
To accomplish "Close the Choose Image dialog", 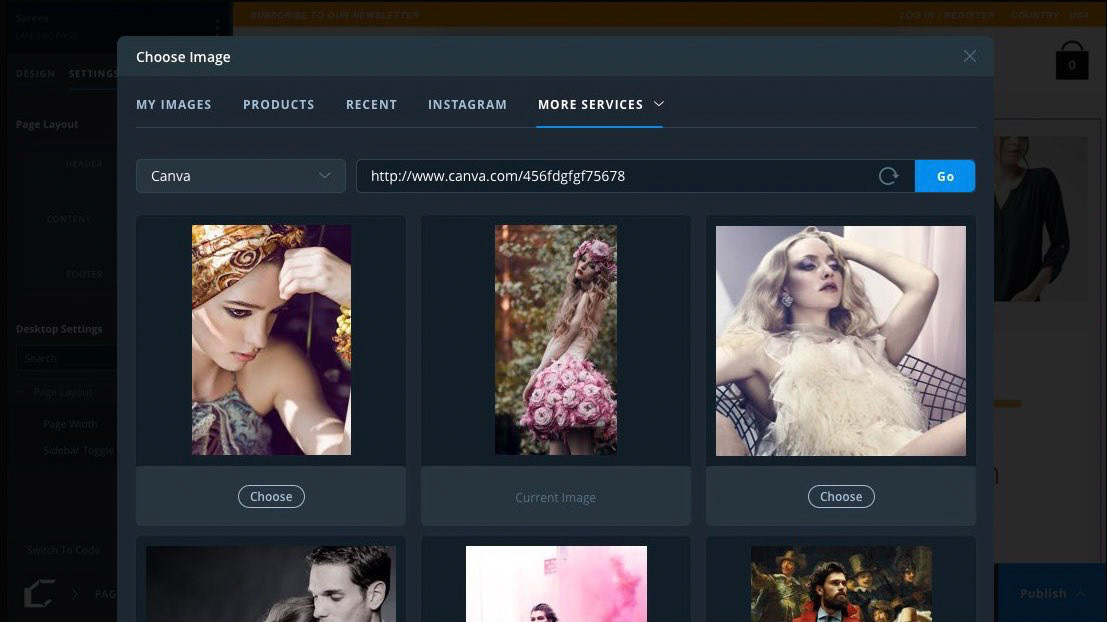I will (x=969, y=56).
